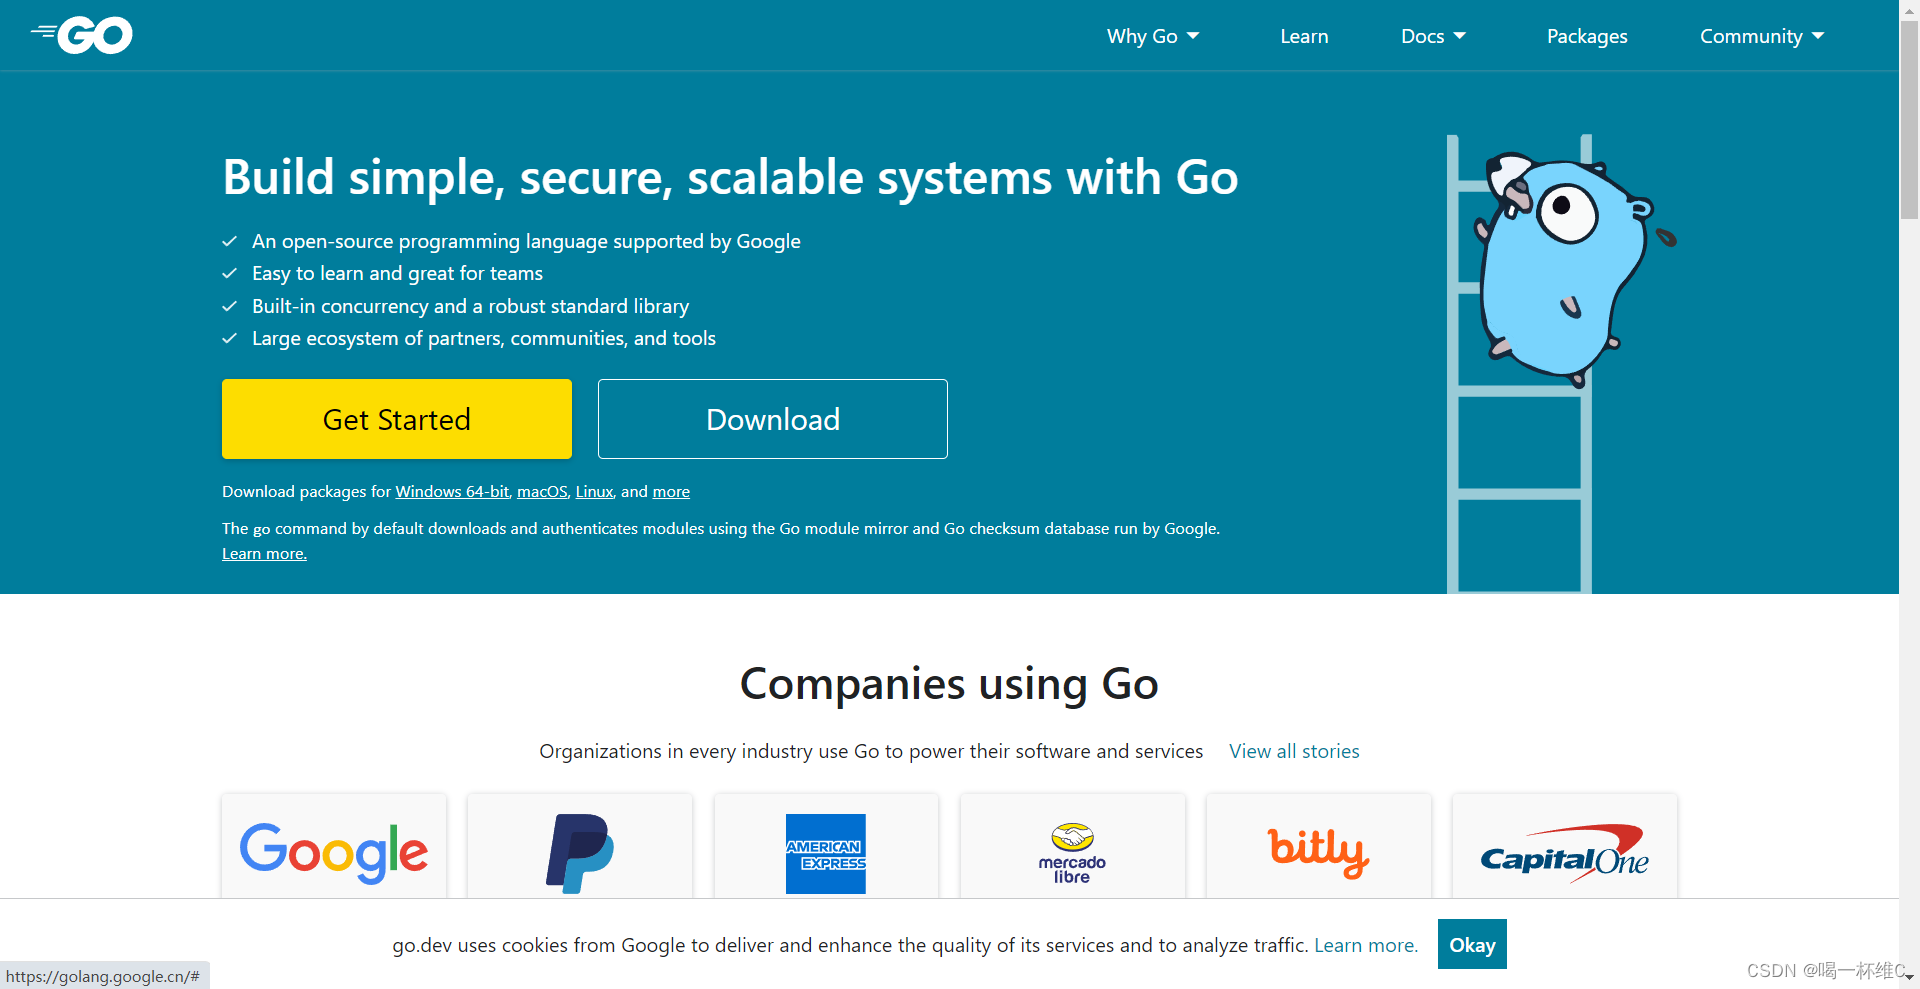Image resolution: width=1920 pixels, height=989 pixels.
Task: Click the American Express logo
Action: tap(826, 852)
